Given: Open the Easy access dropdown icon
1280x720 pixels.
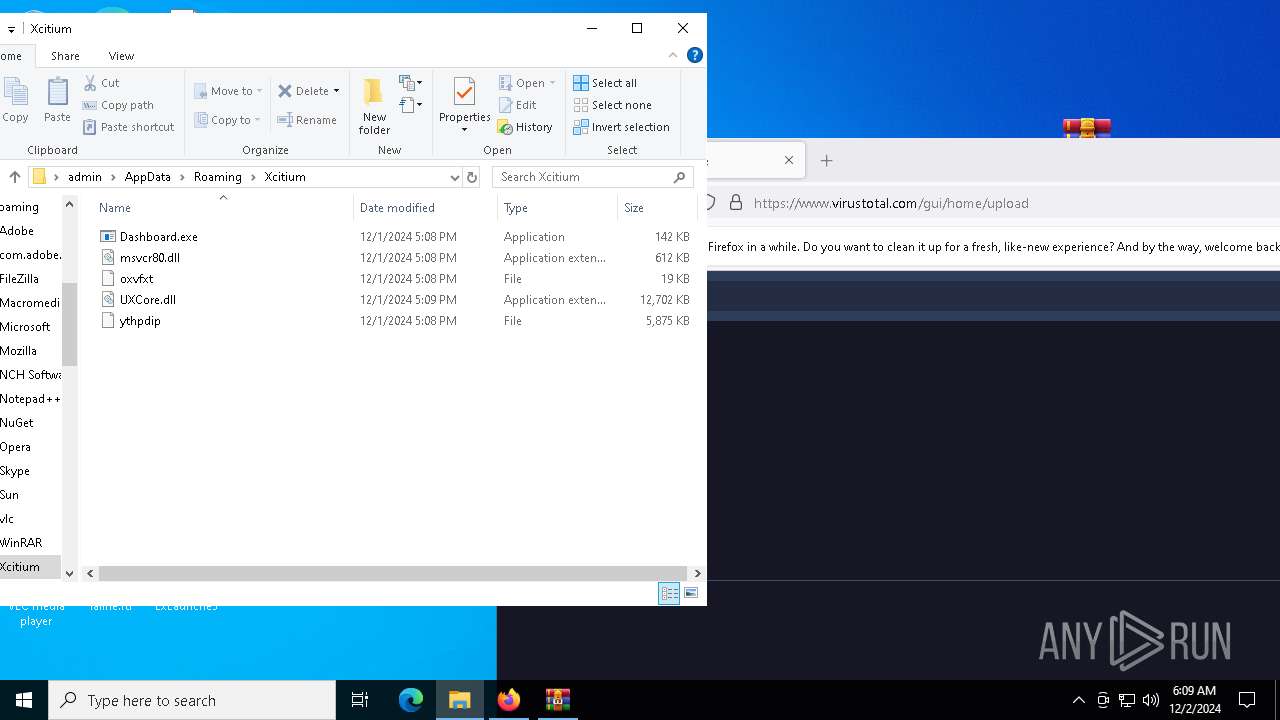Looking at the screenshot, I should point(410,104).
